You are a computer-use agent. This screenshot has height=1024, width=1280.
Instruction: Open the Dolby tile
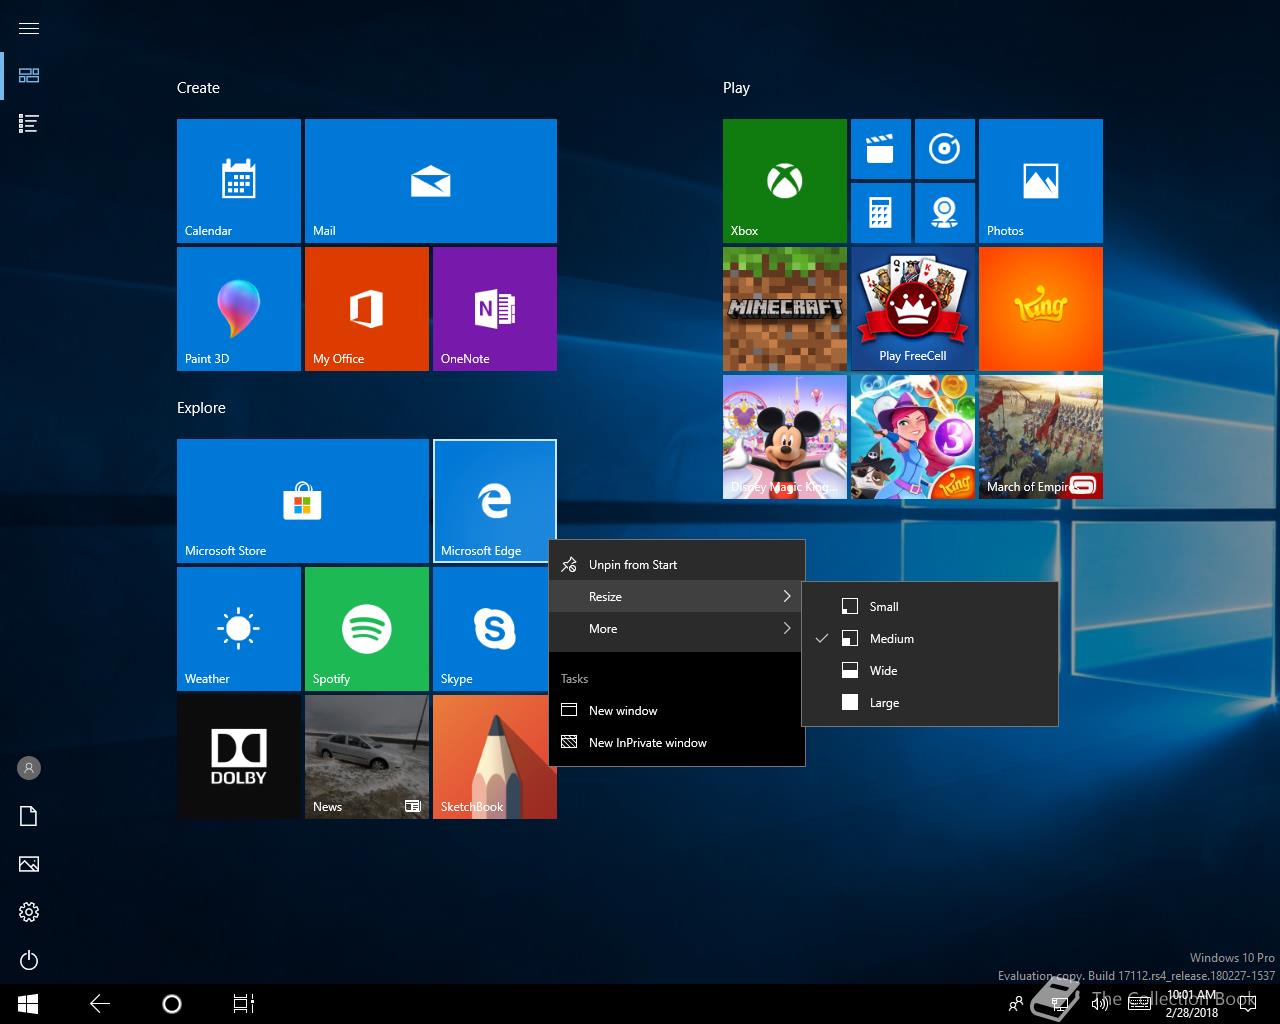(x=239, y=757)
